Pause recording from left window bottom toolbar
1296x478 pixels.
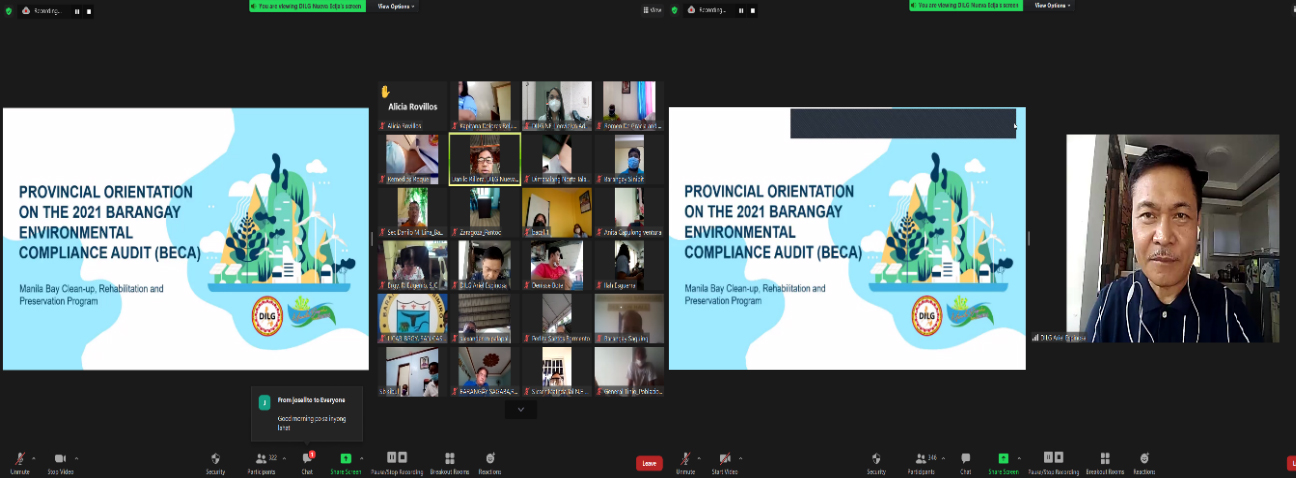coord(390,457)
